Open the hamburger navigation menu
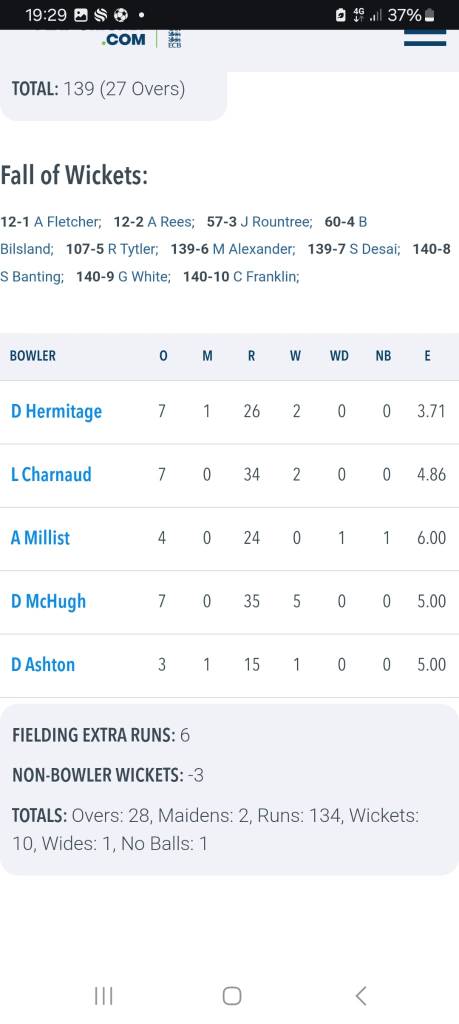459x1024 pixels. 424,38
